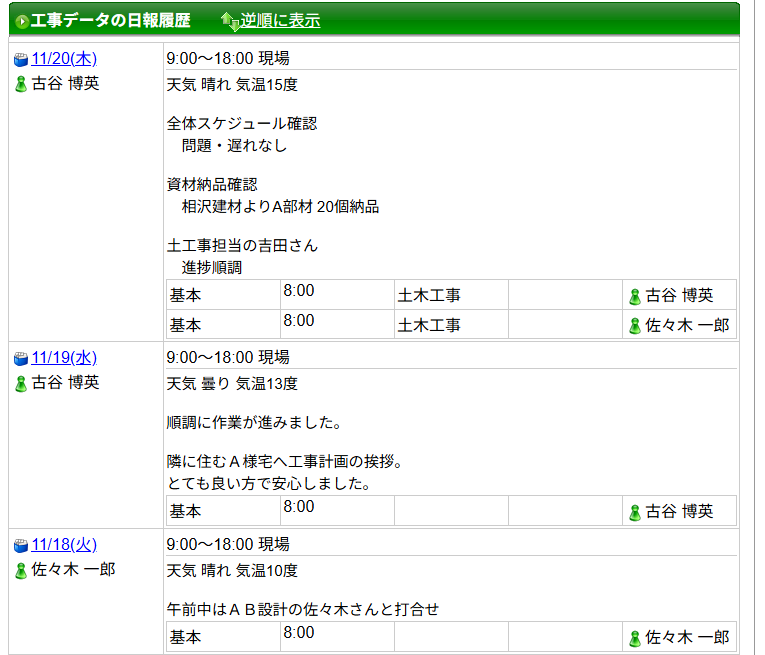The height and width of the screenshot is (655, 765).
Task: Click the header bullet icon beside 工事データの日報履歴
Action: click(21, 21)
